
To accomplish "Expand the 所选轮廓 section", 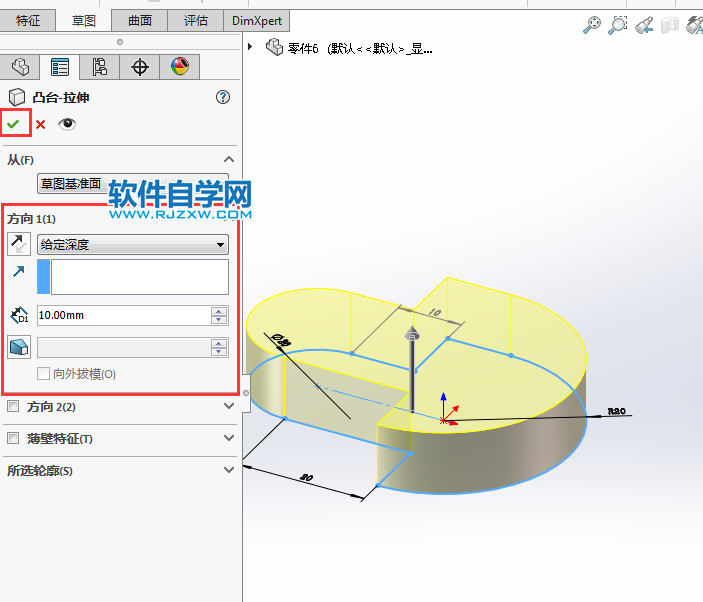I will coord(229,470).
